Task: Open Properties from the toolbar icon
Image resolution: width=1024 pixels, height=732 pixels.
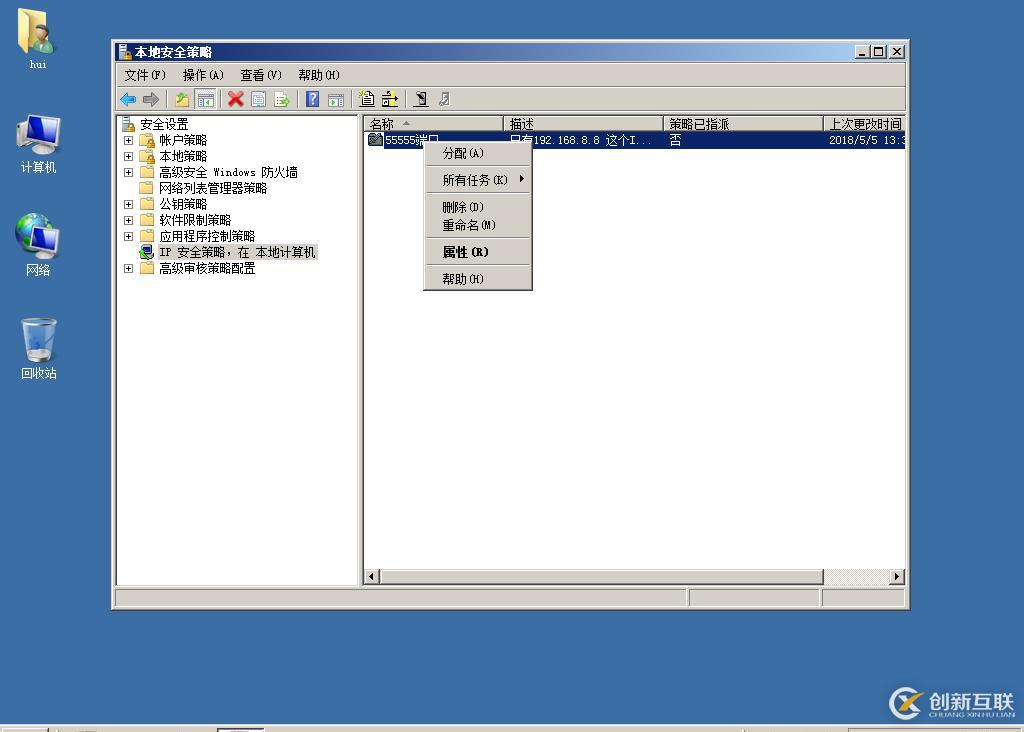Action: pyautogui.click(x=259, y=99)
